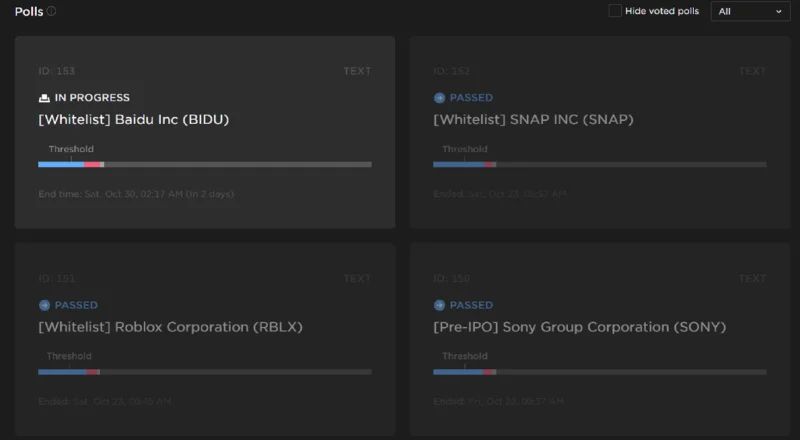Click PASSED status text on Sony poll
Screen dimensions: 800x440
click(x=471, y=305)
